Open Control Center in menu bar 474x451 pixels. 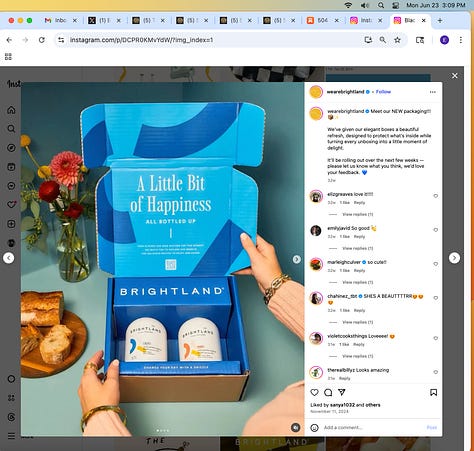pyautogui.click(x=396, y=5)
